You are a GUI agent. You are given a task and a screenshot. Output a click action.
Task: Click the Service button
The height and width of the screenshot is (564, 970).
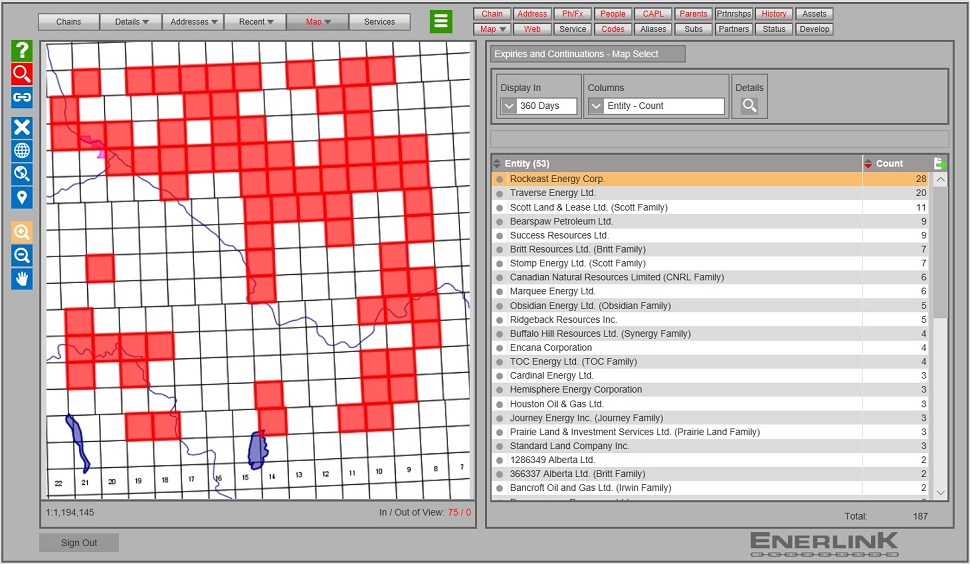[573, 29]
